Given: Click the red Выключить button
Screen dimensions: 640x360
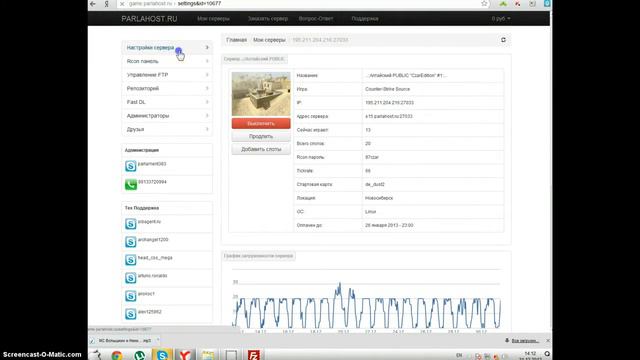Looking at the screenshot, I should point(261,123).
